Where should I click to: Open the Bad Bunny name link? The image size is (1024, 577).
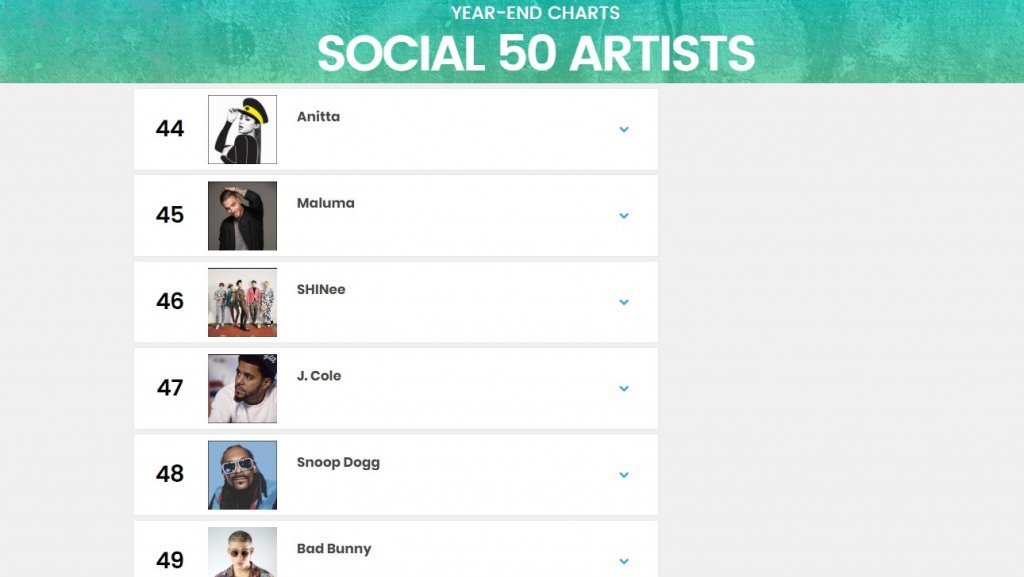point(334,549)
